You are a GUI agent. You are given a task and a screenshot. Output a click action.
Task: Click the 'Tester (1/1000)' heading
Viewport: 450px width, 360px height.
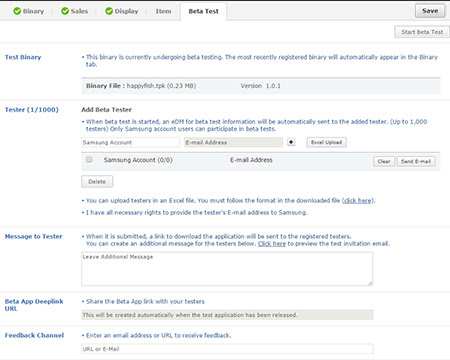32,110
